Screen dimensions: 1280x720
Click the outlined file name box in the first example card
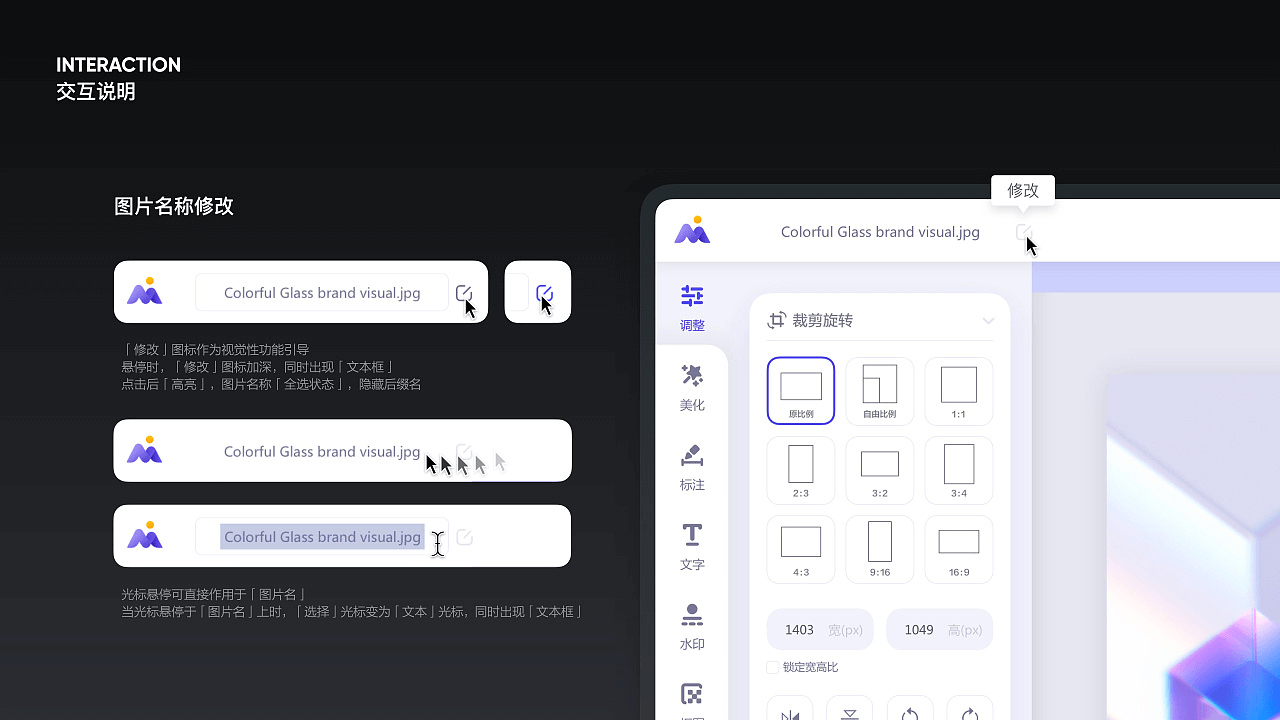point(322,293)
